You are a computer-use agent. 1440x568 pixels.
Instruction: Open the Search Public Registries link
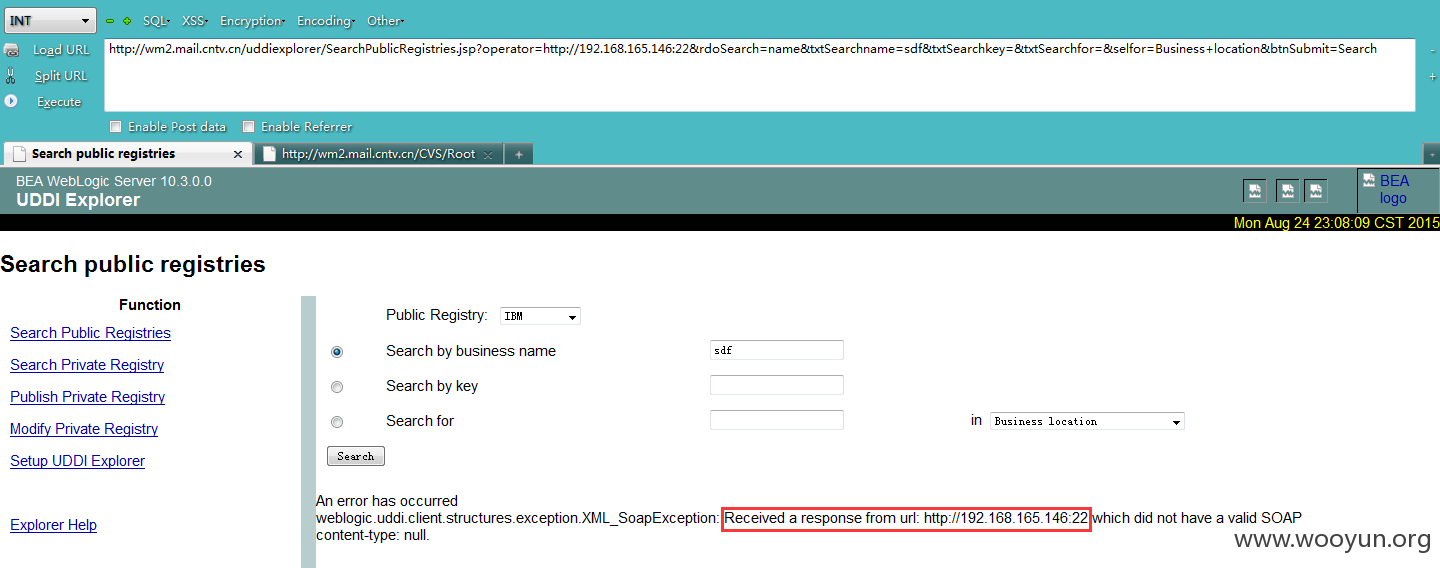[x=90, y=333]
